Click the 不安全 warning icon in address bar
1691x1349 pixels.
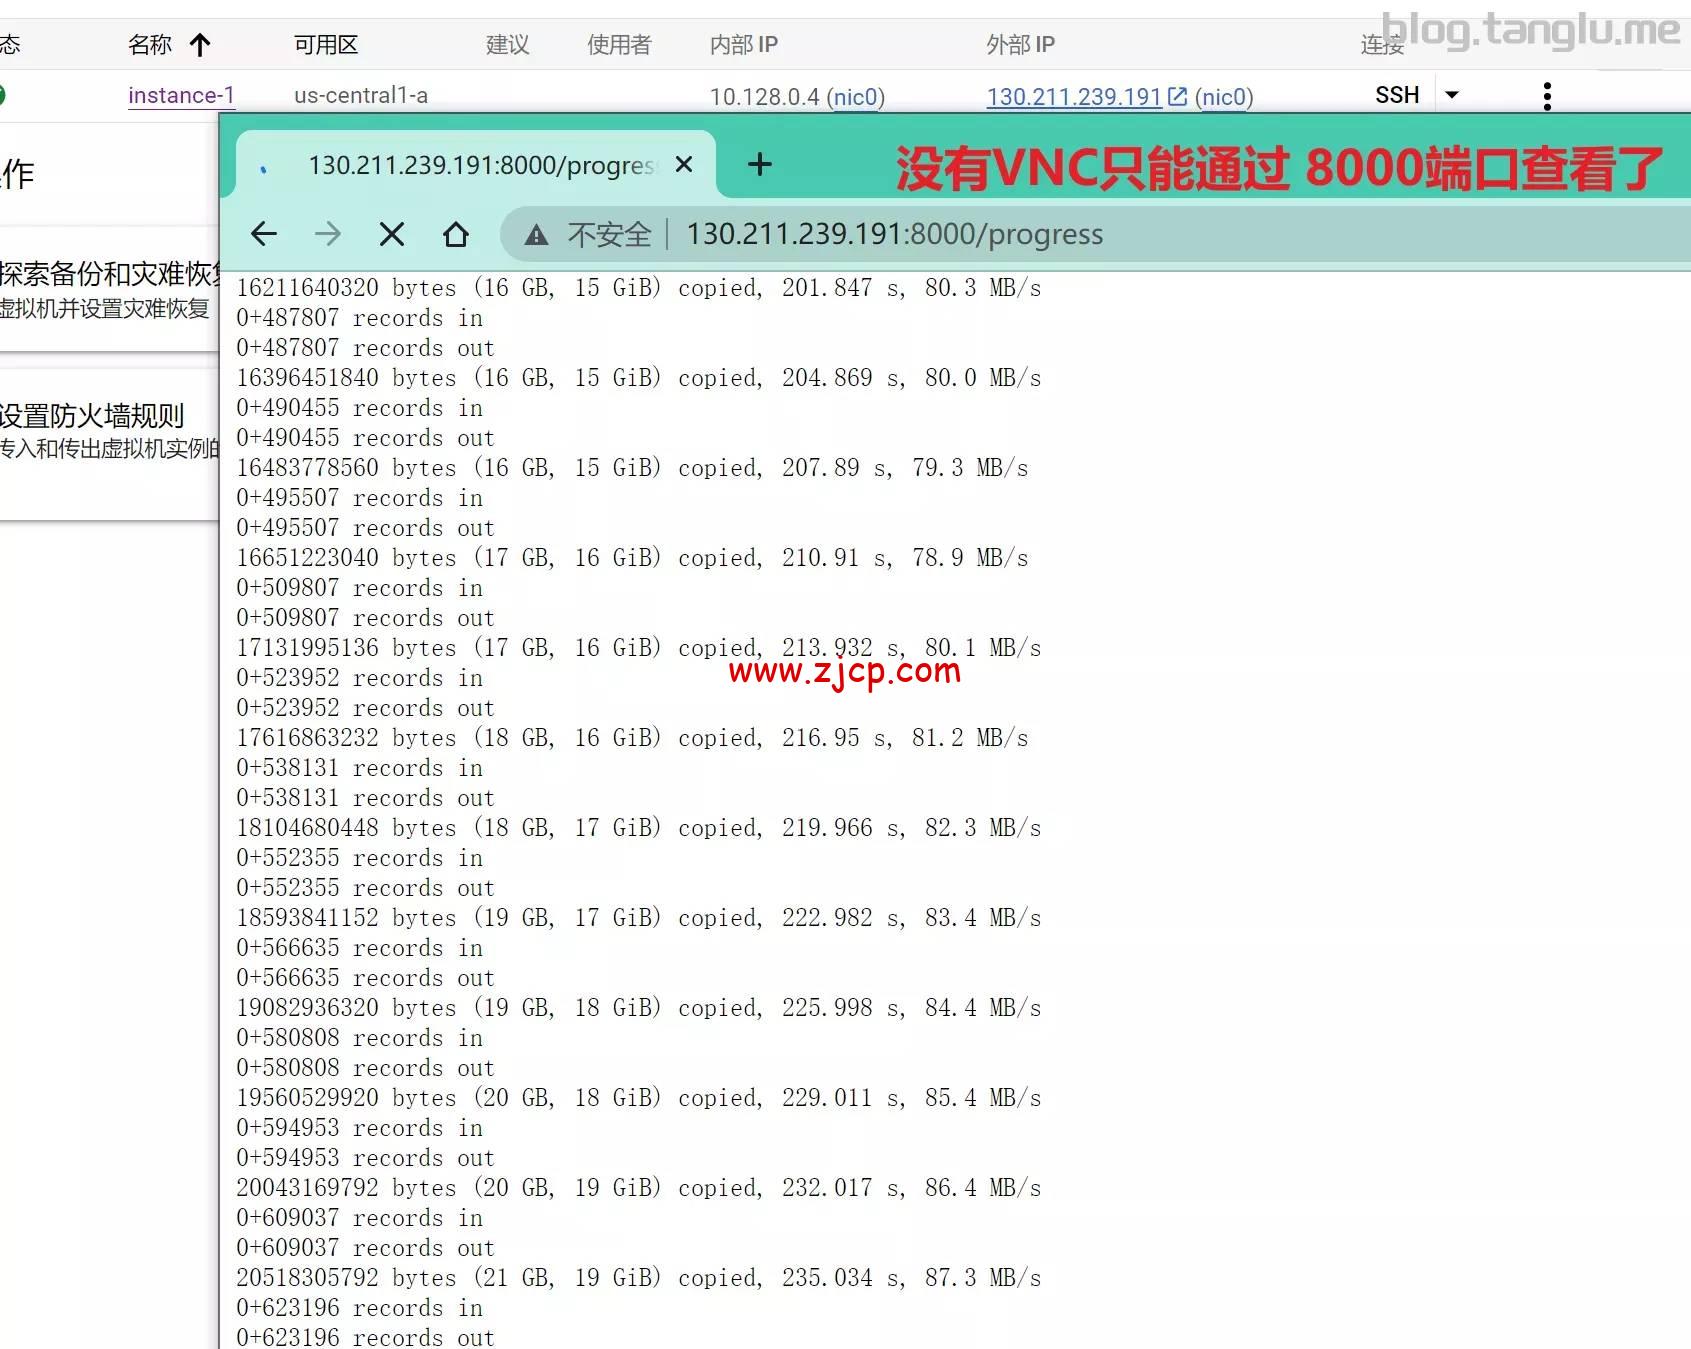point(537,233)
